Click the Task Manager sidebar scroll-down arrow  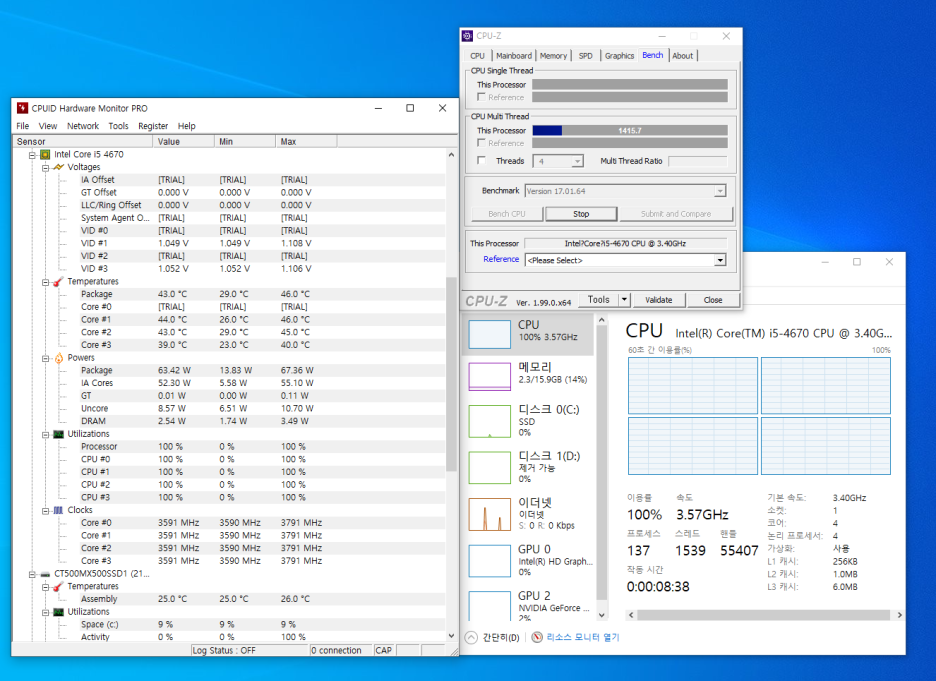click(x=602, y=615)
